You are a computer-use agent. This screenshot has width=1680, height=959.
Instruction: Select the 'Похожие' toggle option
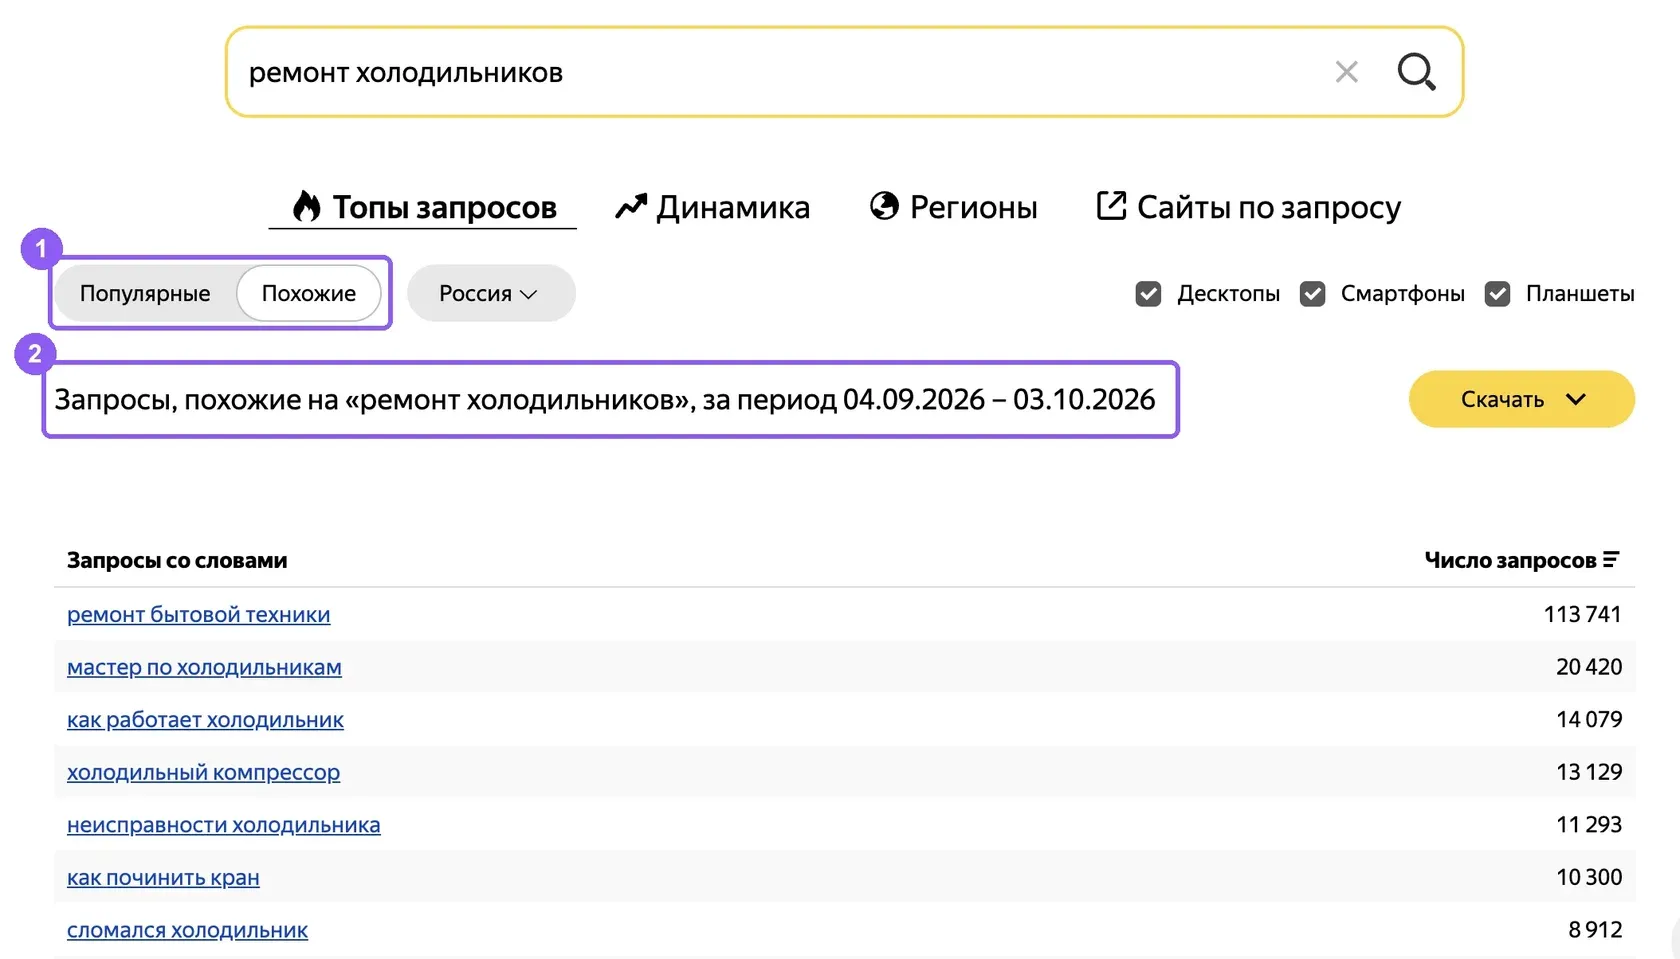(x=309, y=293)
